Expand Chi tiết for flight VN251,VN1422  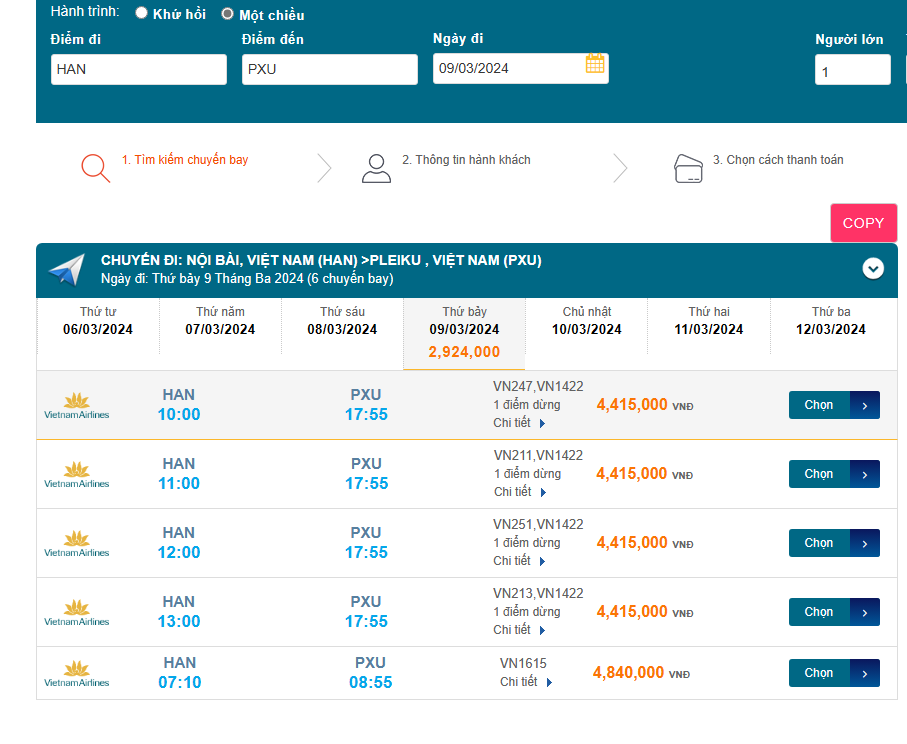520,561
